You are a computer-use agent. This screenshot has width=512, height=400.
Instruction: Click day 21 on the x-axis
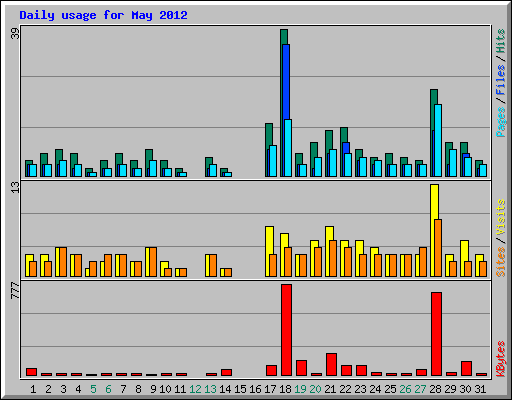[x=330, y=389]
